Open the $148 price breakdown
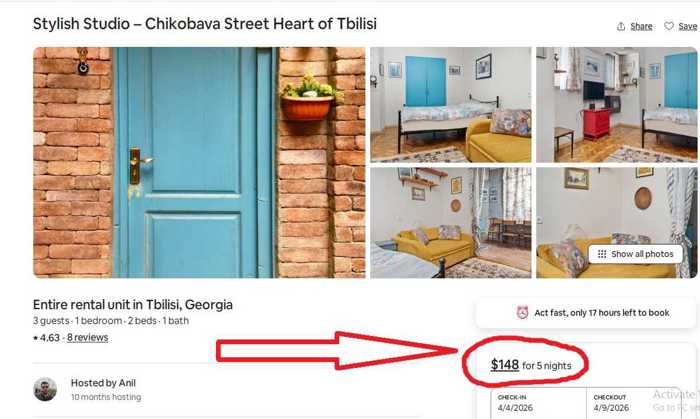 505,365
